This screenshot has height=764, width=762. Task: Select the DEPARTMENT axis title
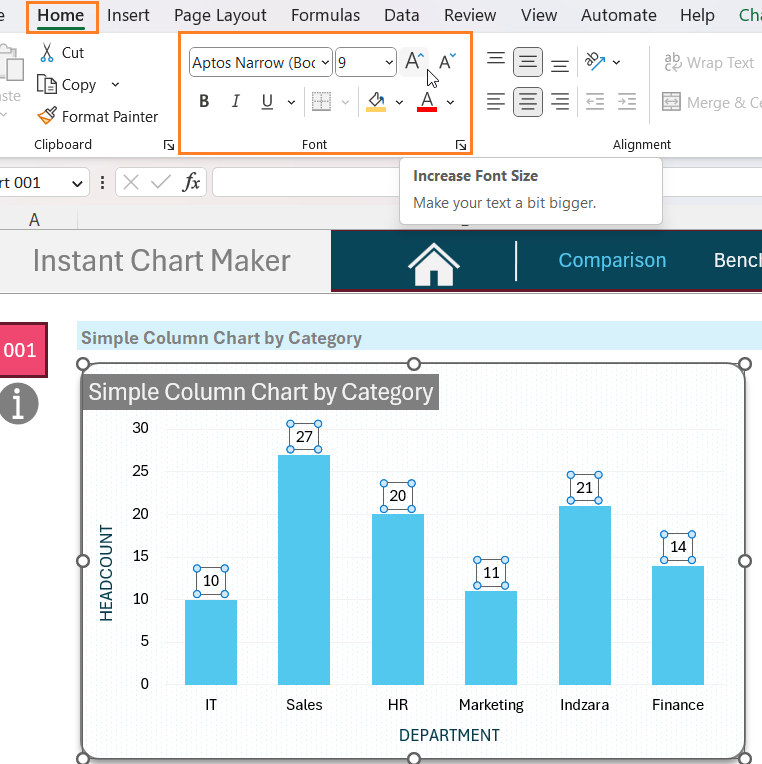point(449,735)
